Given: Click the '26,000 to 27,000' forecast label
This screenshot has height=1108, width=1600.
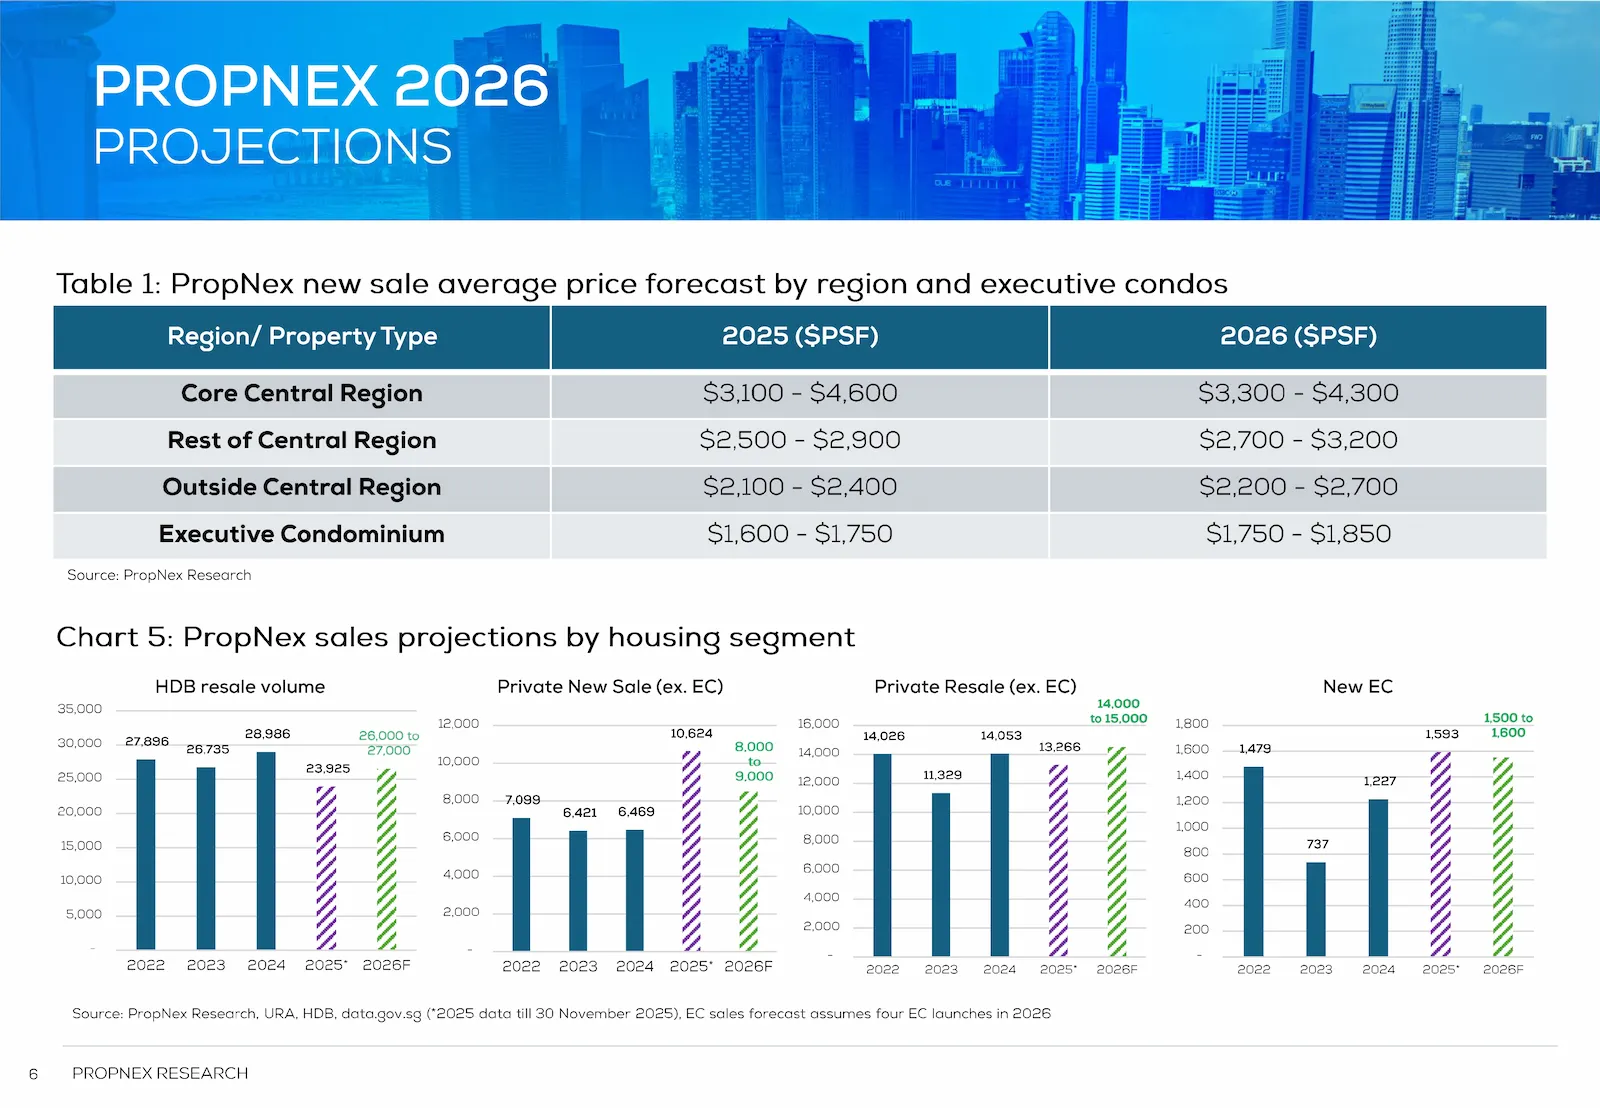Looking at the screenshot, I should point(389,743).
